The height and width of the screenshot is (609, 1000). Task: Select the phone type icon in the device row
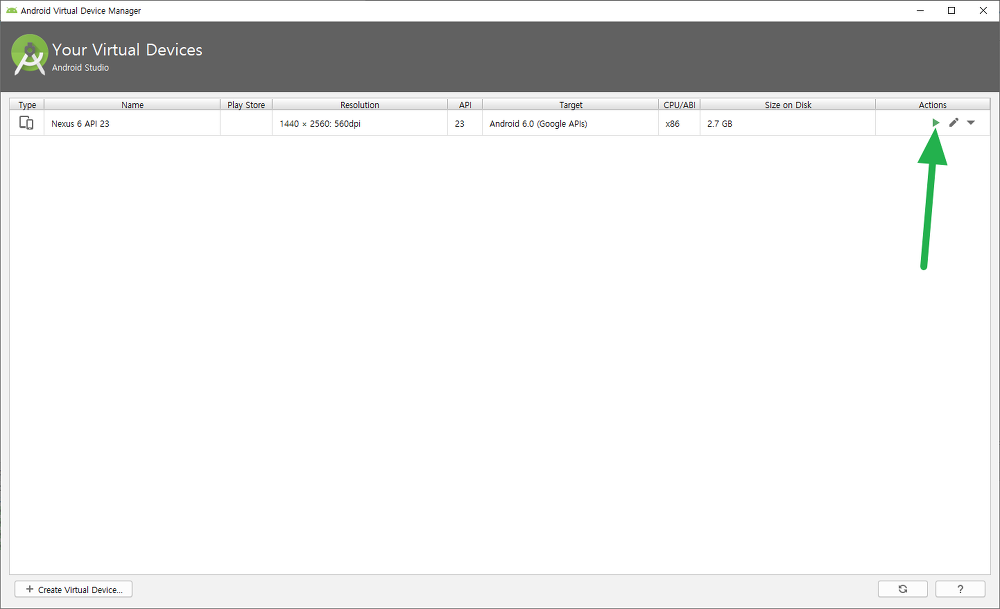(x=26, y=123)
